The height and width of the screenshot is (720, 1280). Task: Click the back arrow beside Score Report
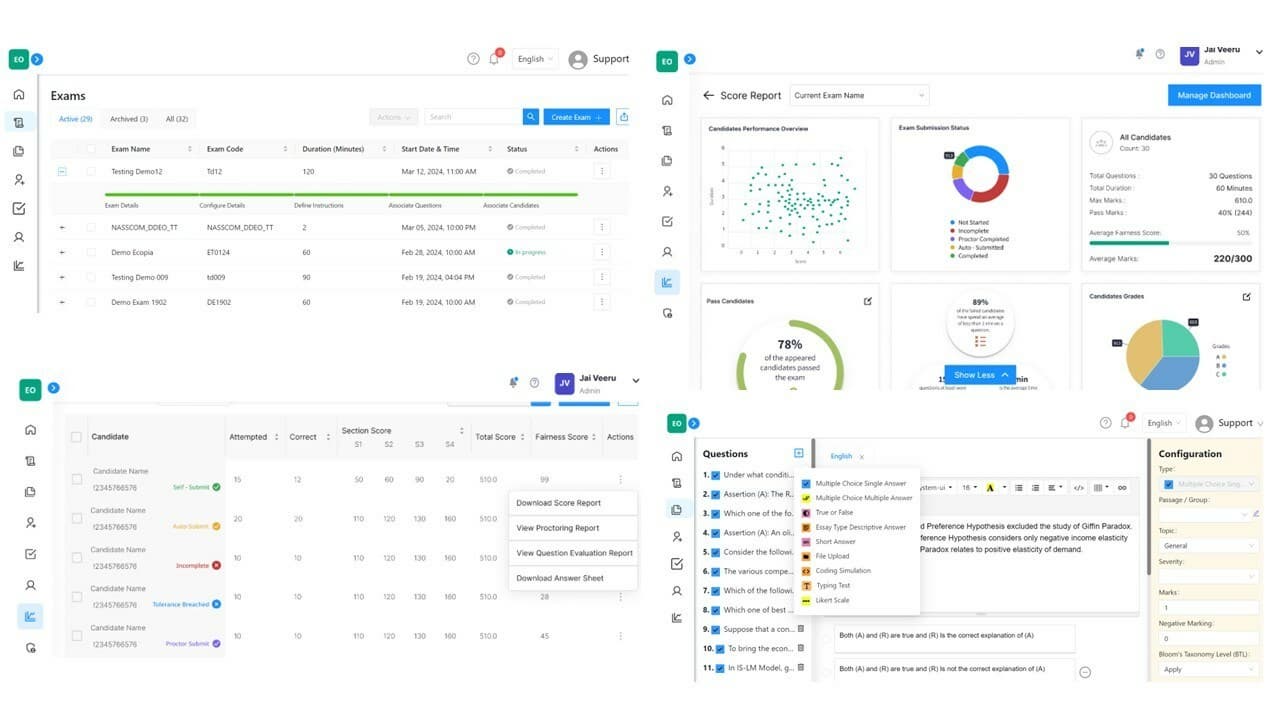[708, 96]
